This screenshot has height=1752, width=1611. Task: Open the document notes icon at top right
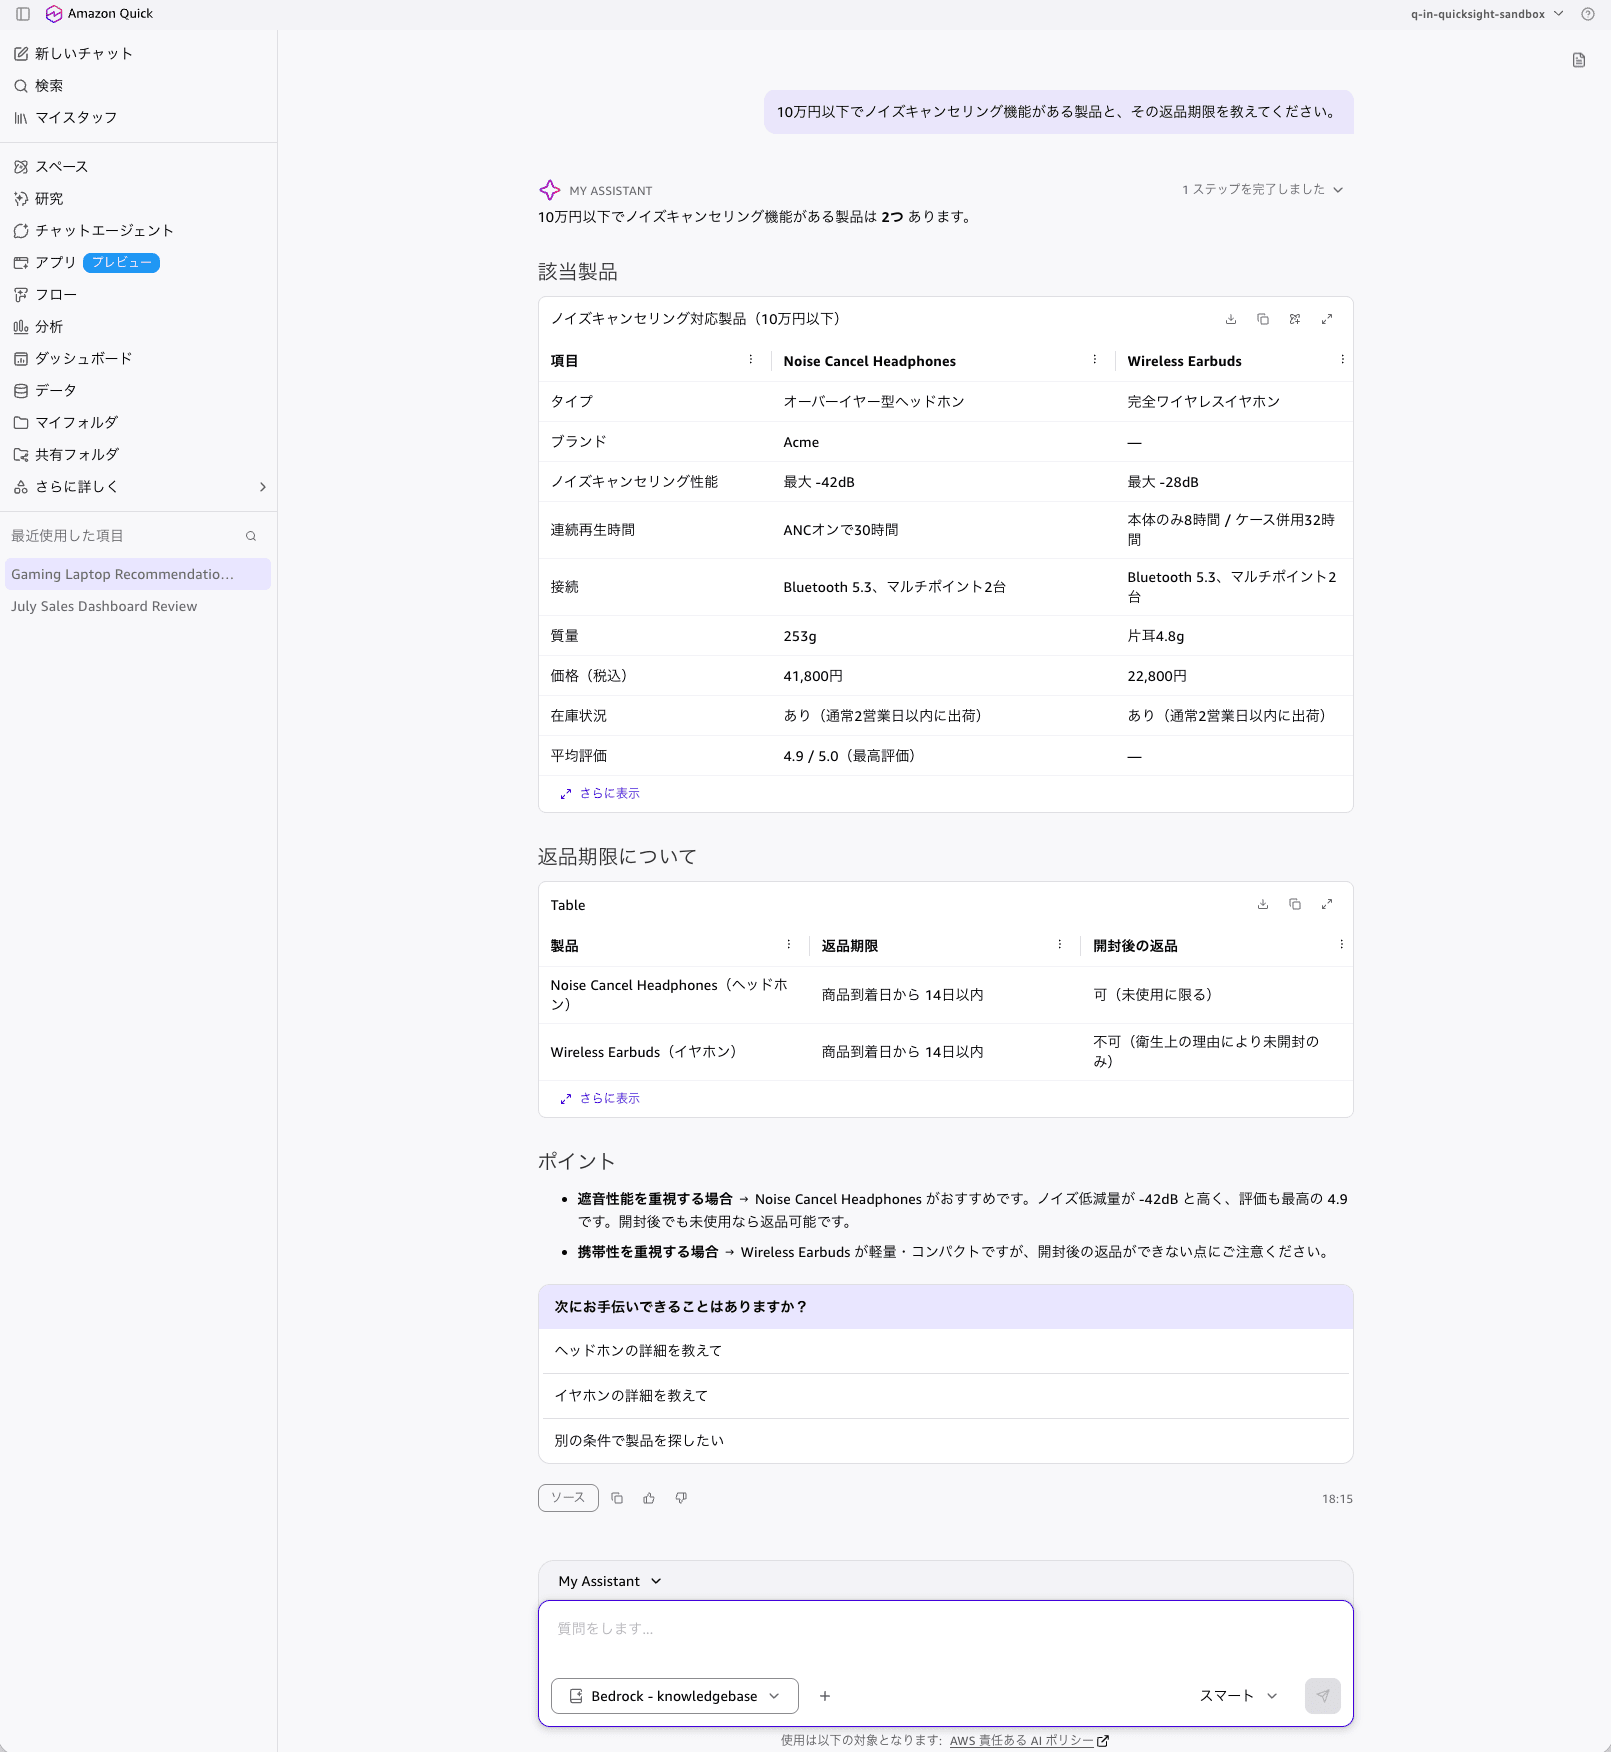tap(1579, 60)
